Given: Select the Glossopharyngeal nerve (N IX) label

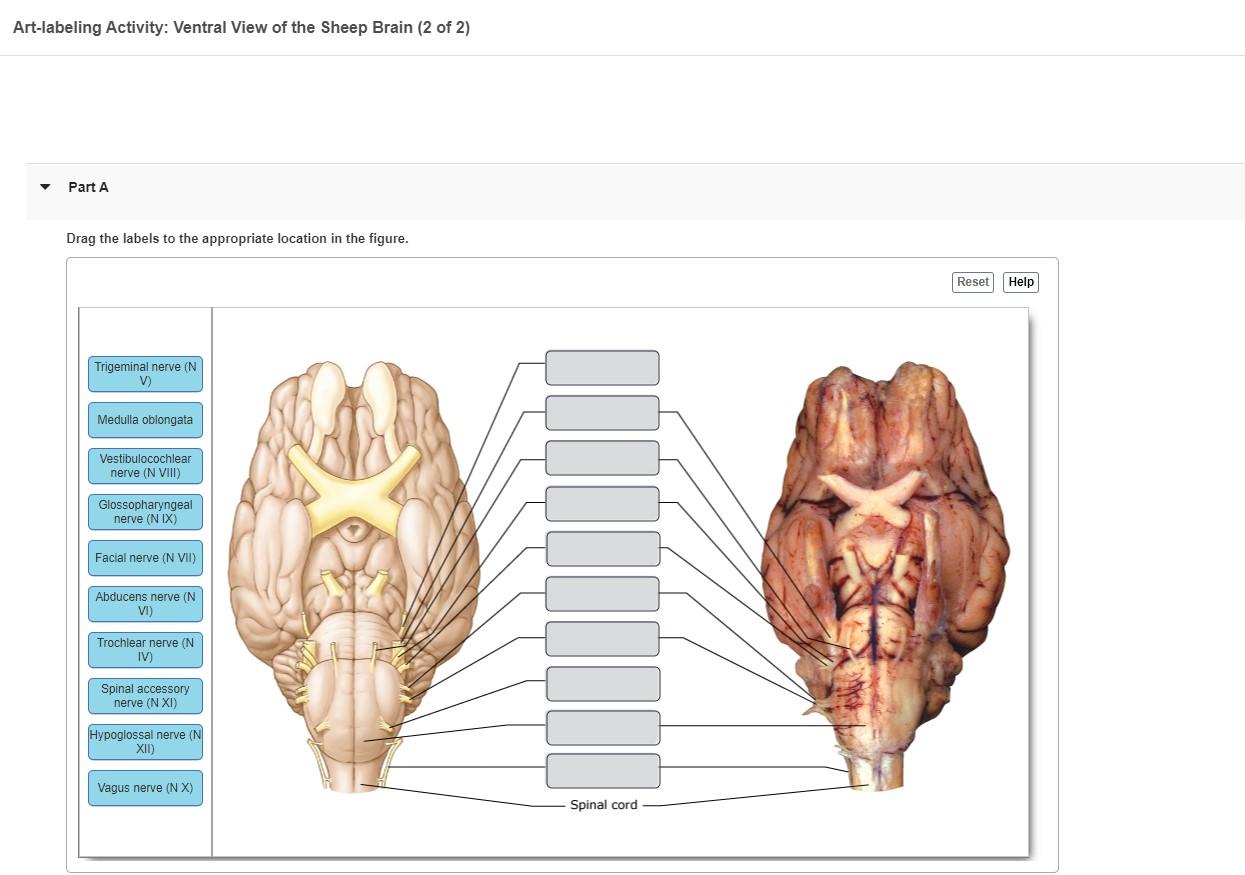Looking at the screenshot, I should (145, 511).
